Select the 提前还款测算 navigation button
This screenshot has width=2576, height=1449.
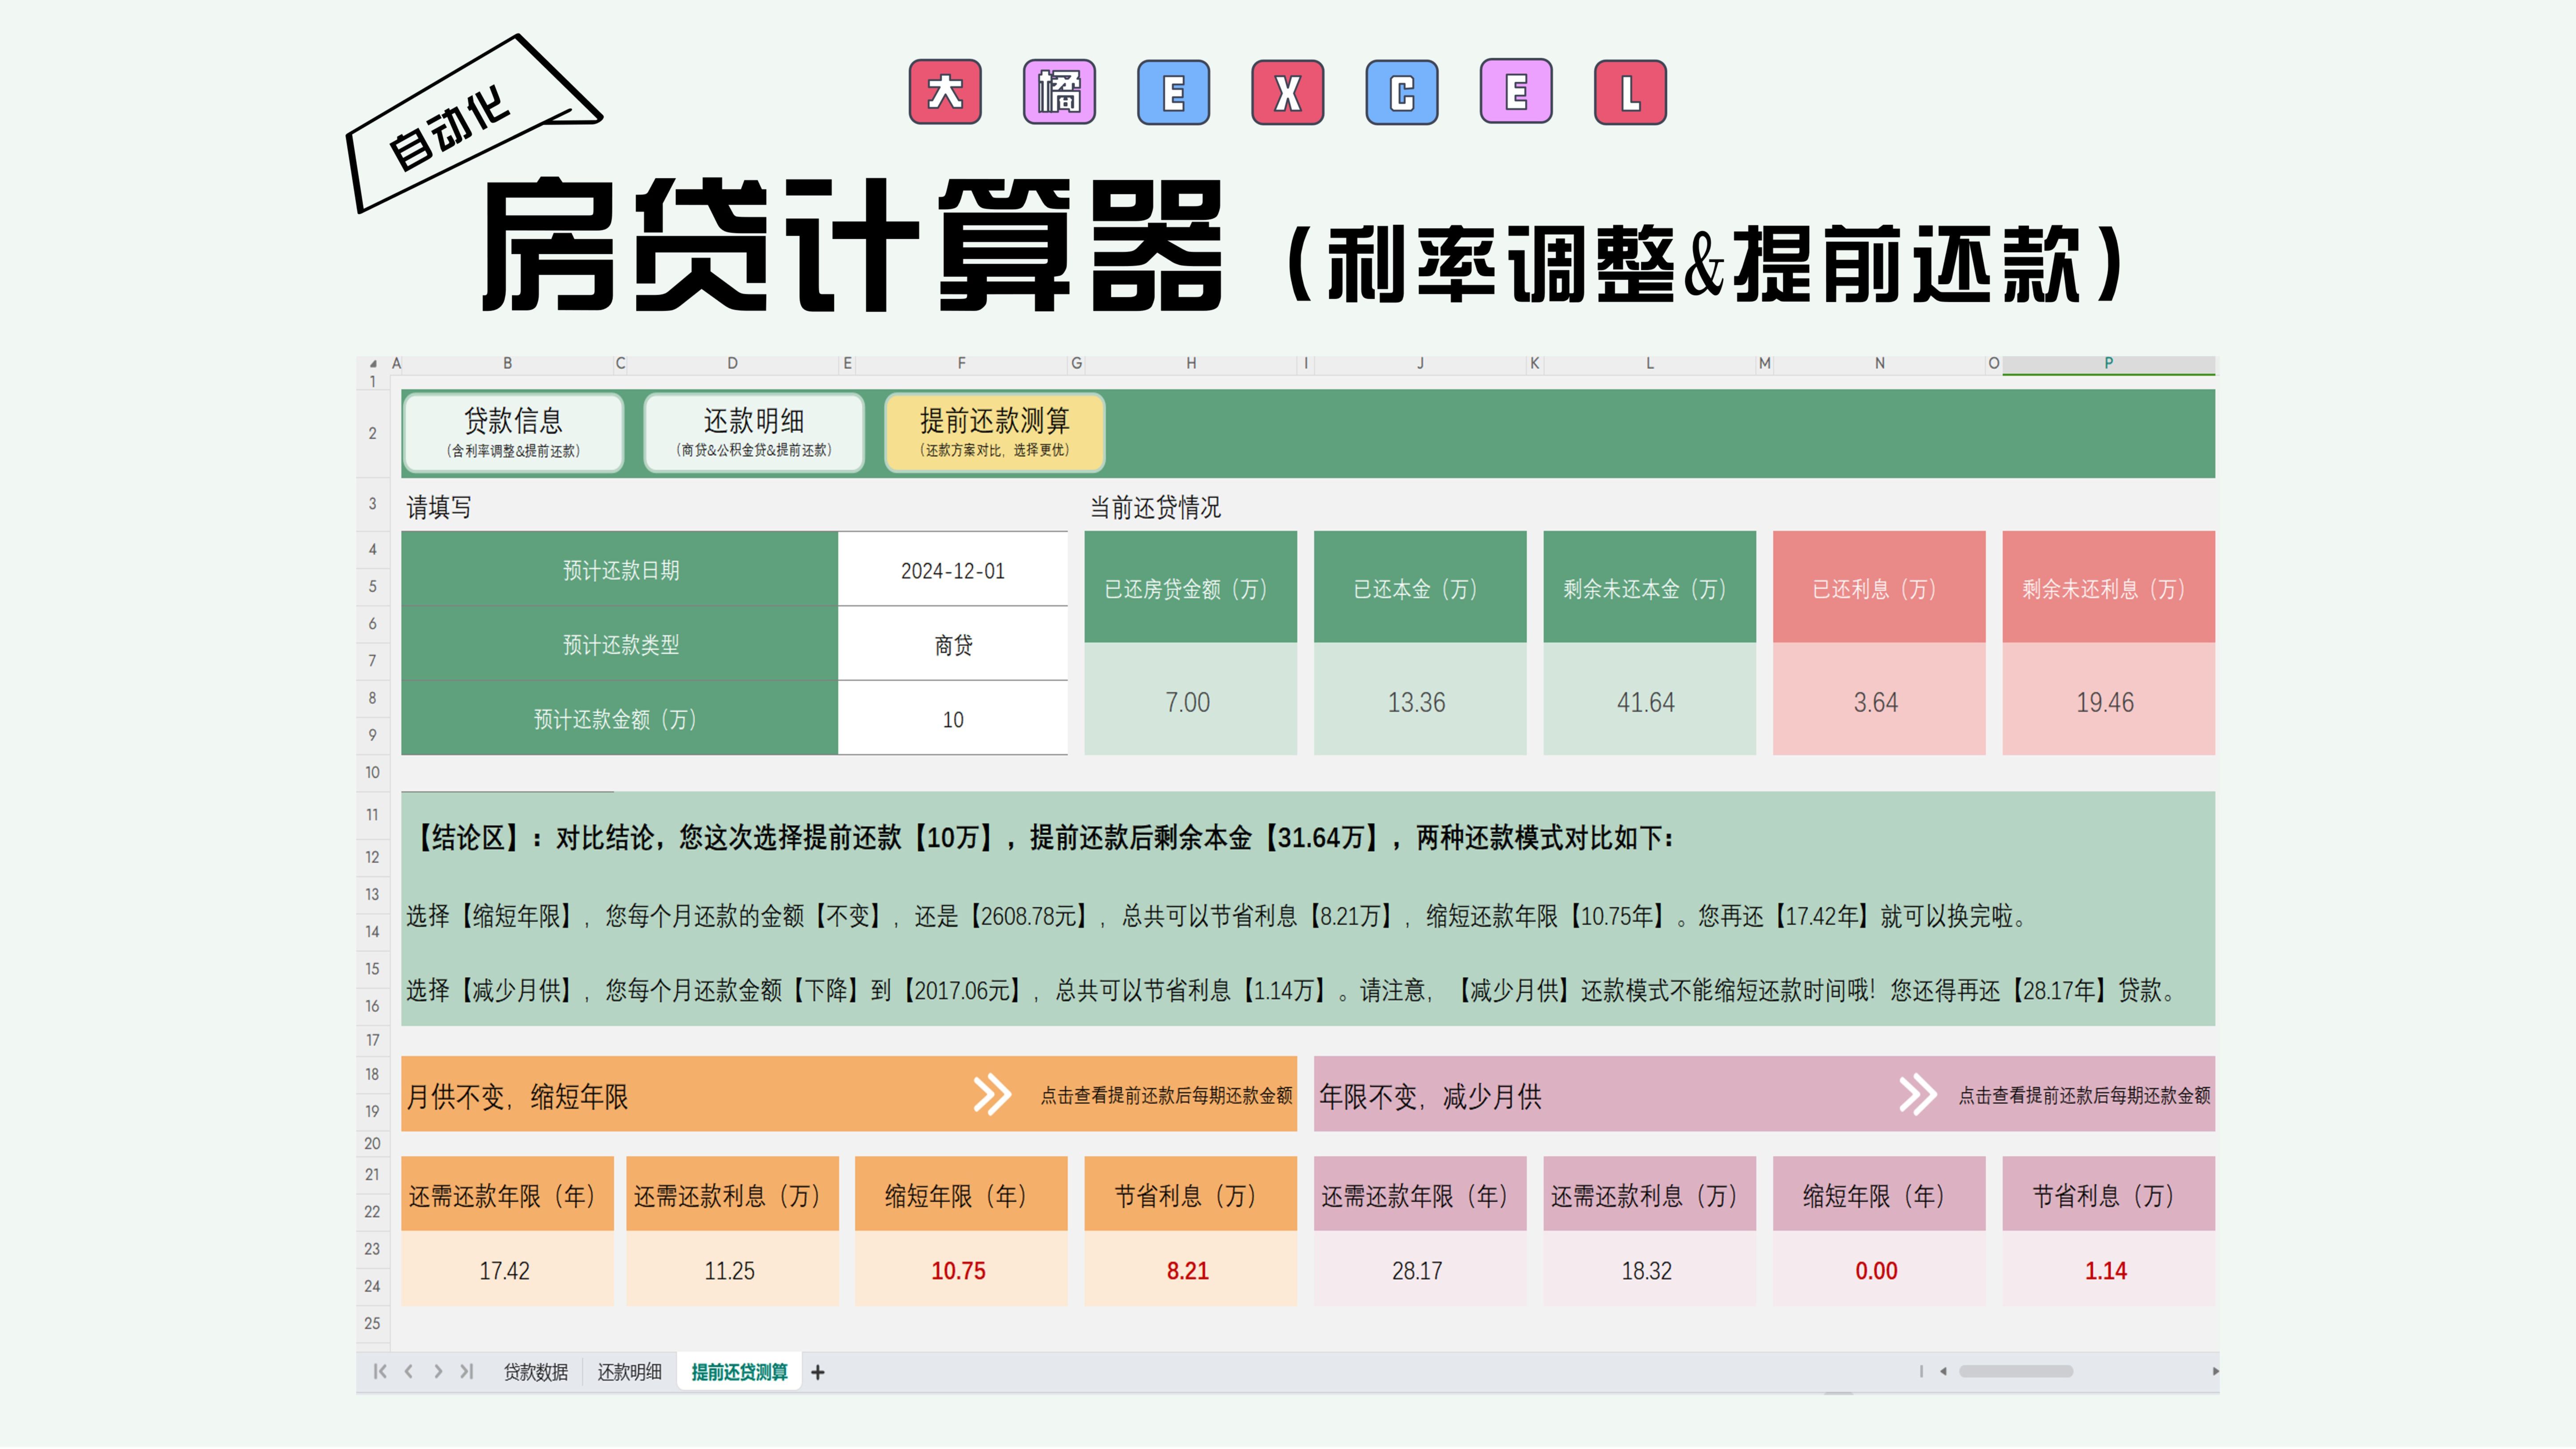995,433
